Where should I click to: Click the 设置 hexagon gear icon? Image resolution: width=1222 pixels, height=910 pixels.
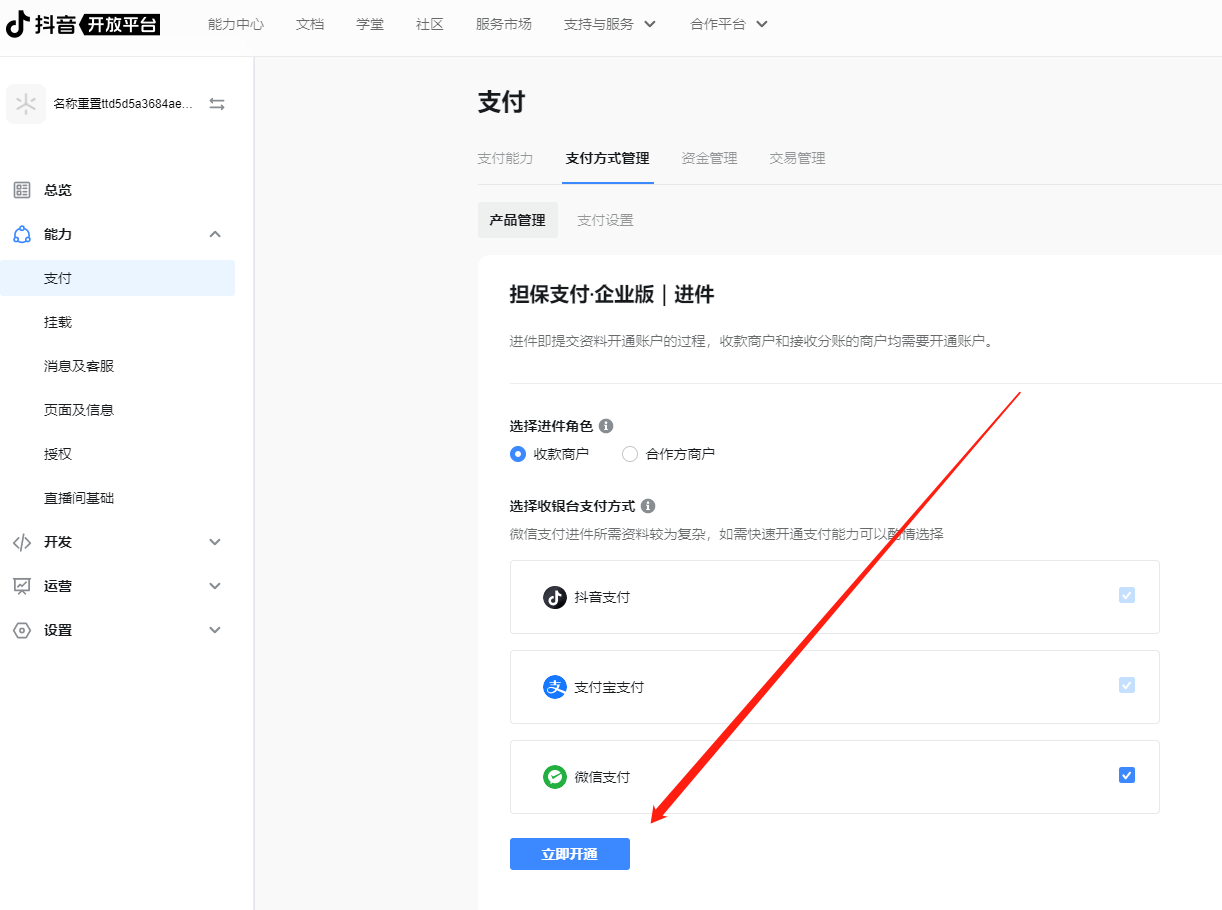(22, 630)
